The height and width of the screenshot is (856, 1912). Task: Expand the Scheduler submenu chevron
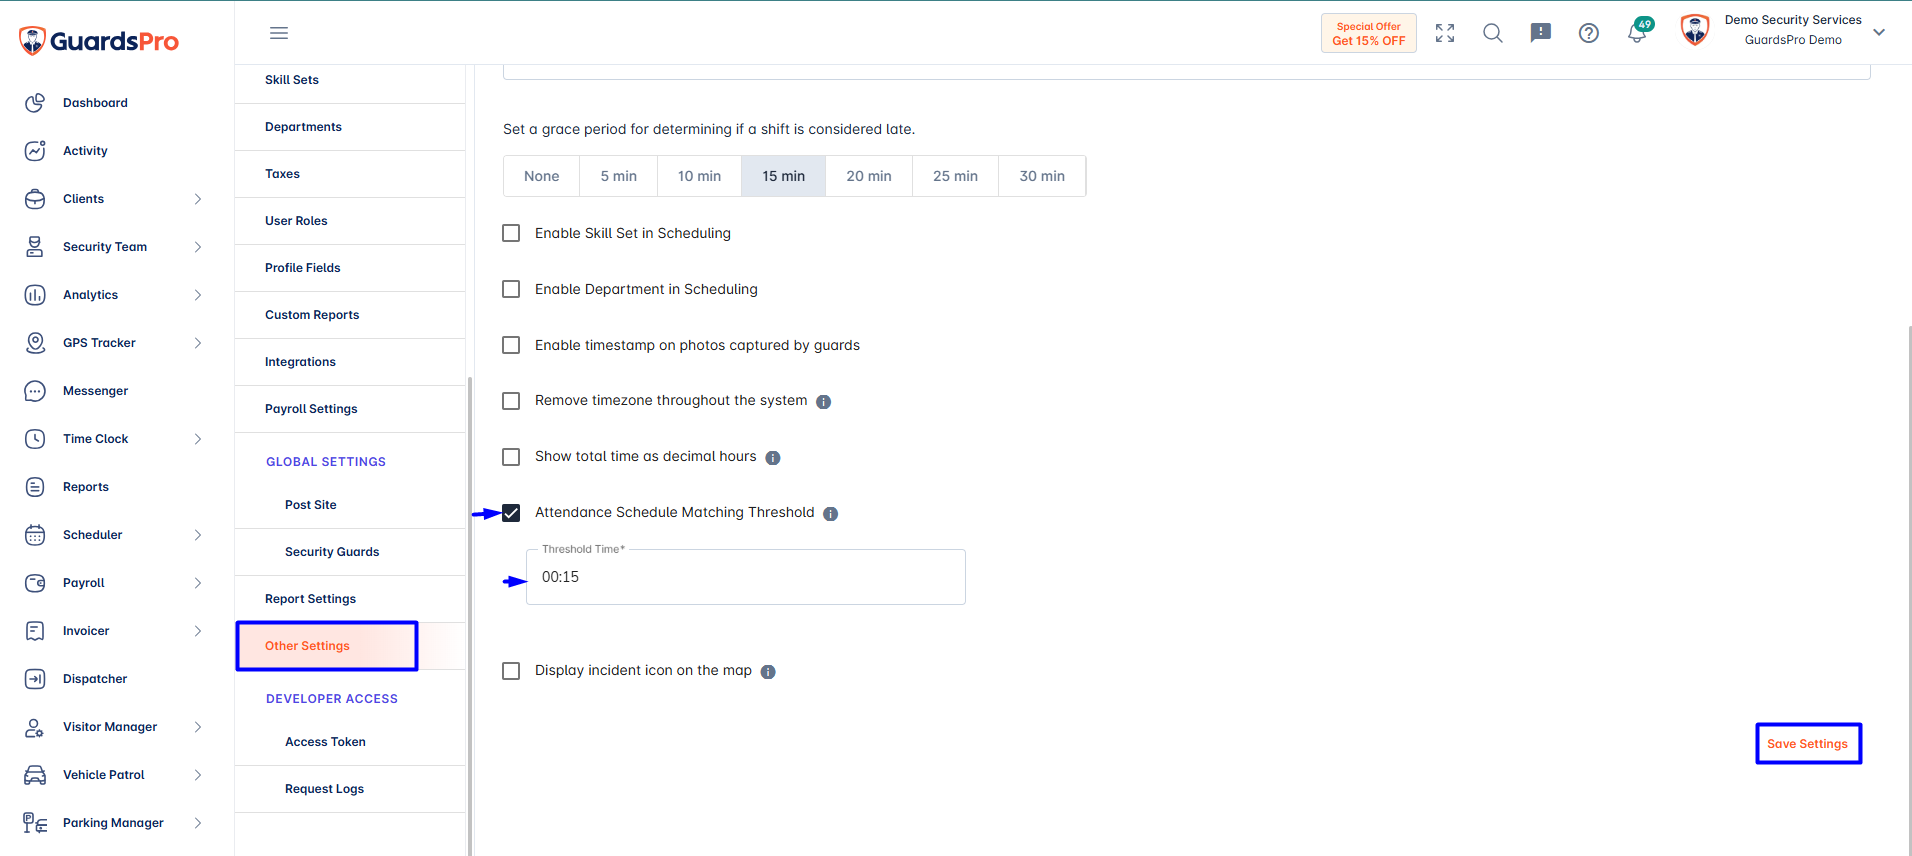[198, 535]
